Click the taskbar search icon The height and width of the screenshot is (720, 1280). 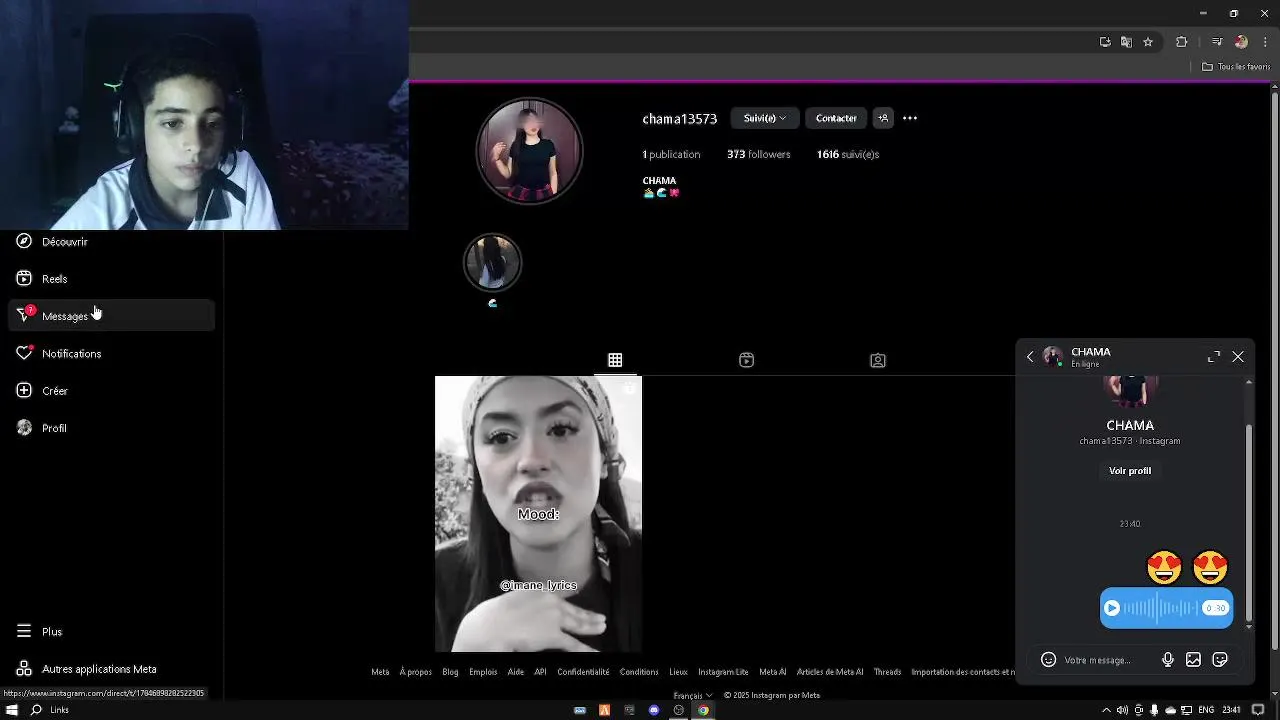coord(36,710)
